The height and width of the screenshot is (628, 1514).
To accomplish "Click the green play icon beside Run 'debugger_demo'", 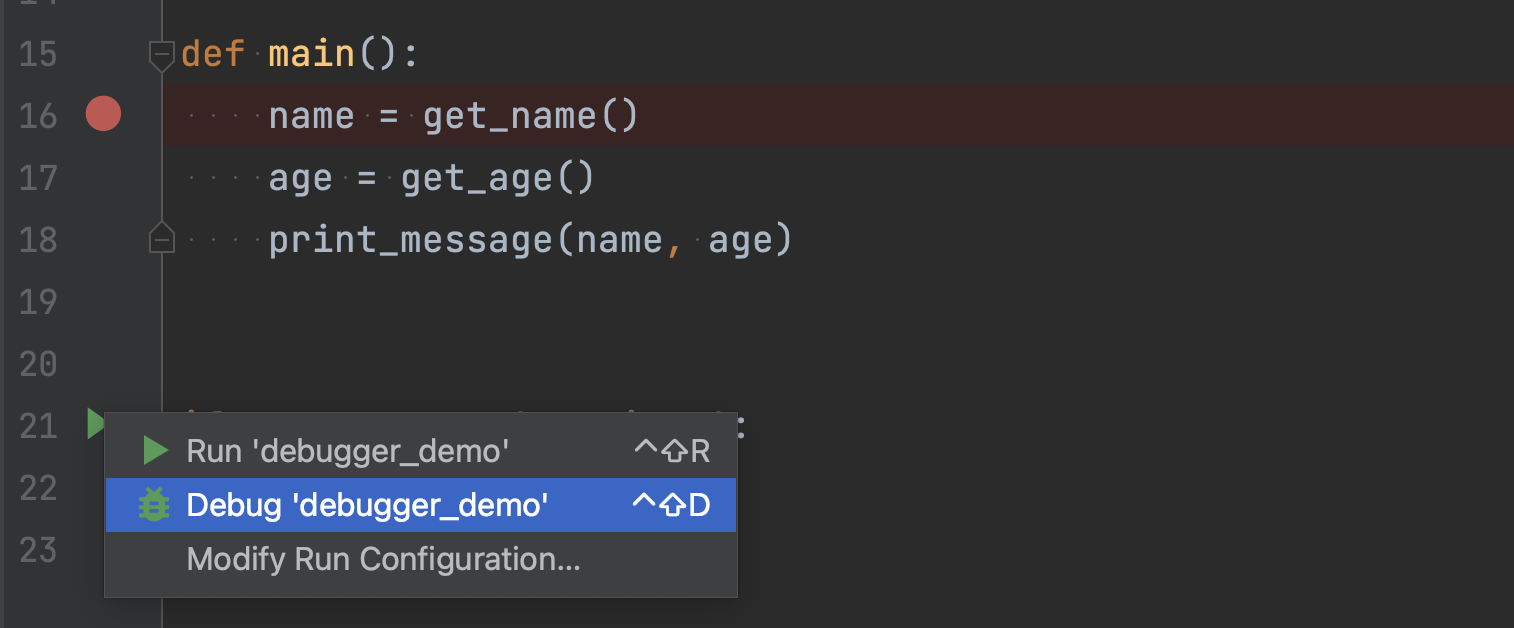I will pyautogui.click(x=155, y=449).
